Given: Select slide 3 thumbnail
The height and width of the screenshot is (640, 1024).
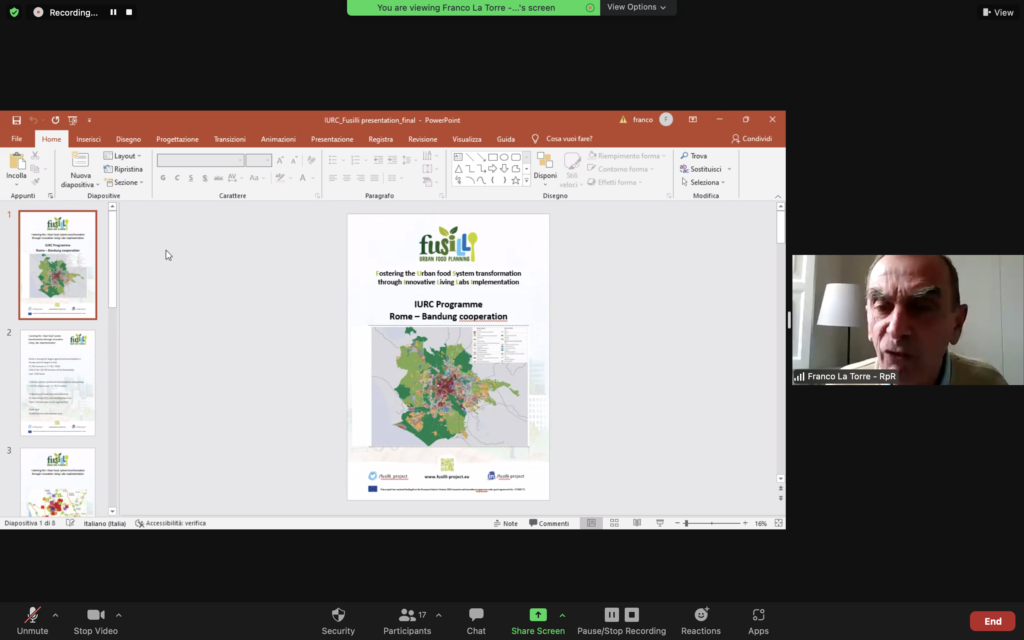Looking at the screenshot, I should point(57,482).
